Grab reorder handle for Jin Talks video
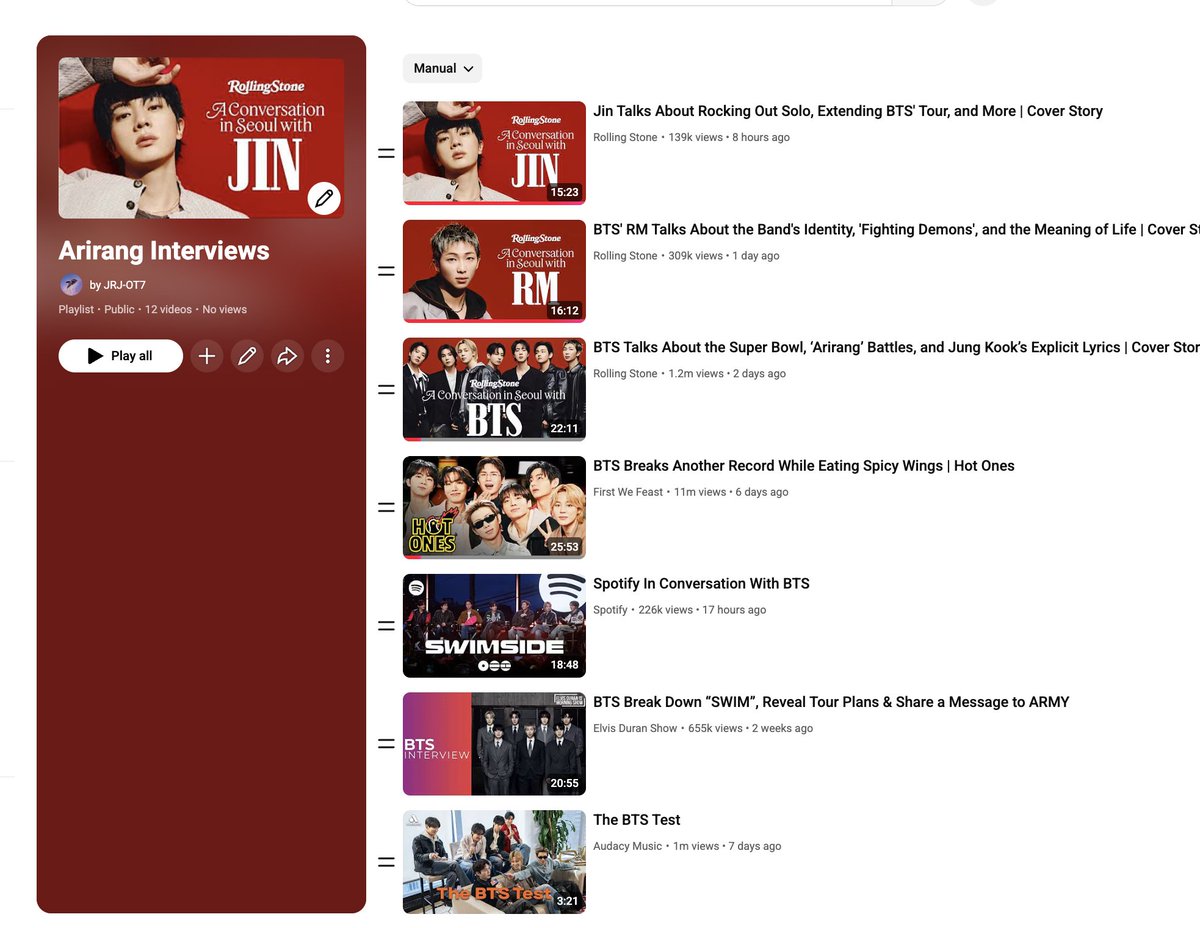This screenshot has width=1200, height=928. click(386, 154)
